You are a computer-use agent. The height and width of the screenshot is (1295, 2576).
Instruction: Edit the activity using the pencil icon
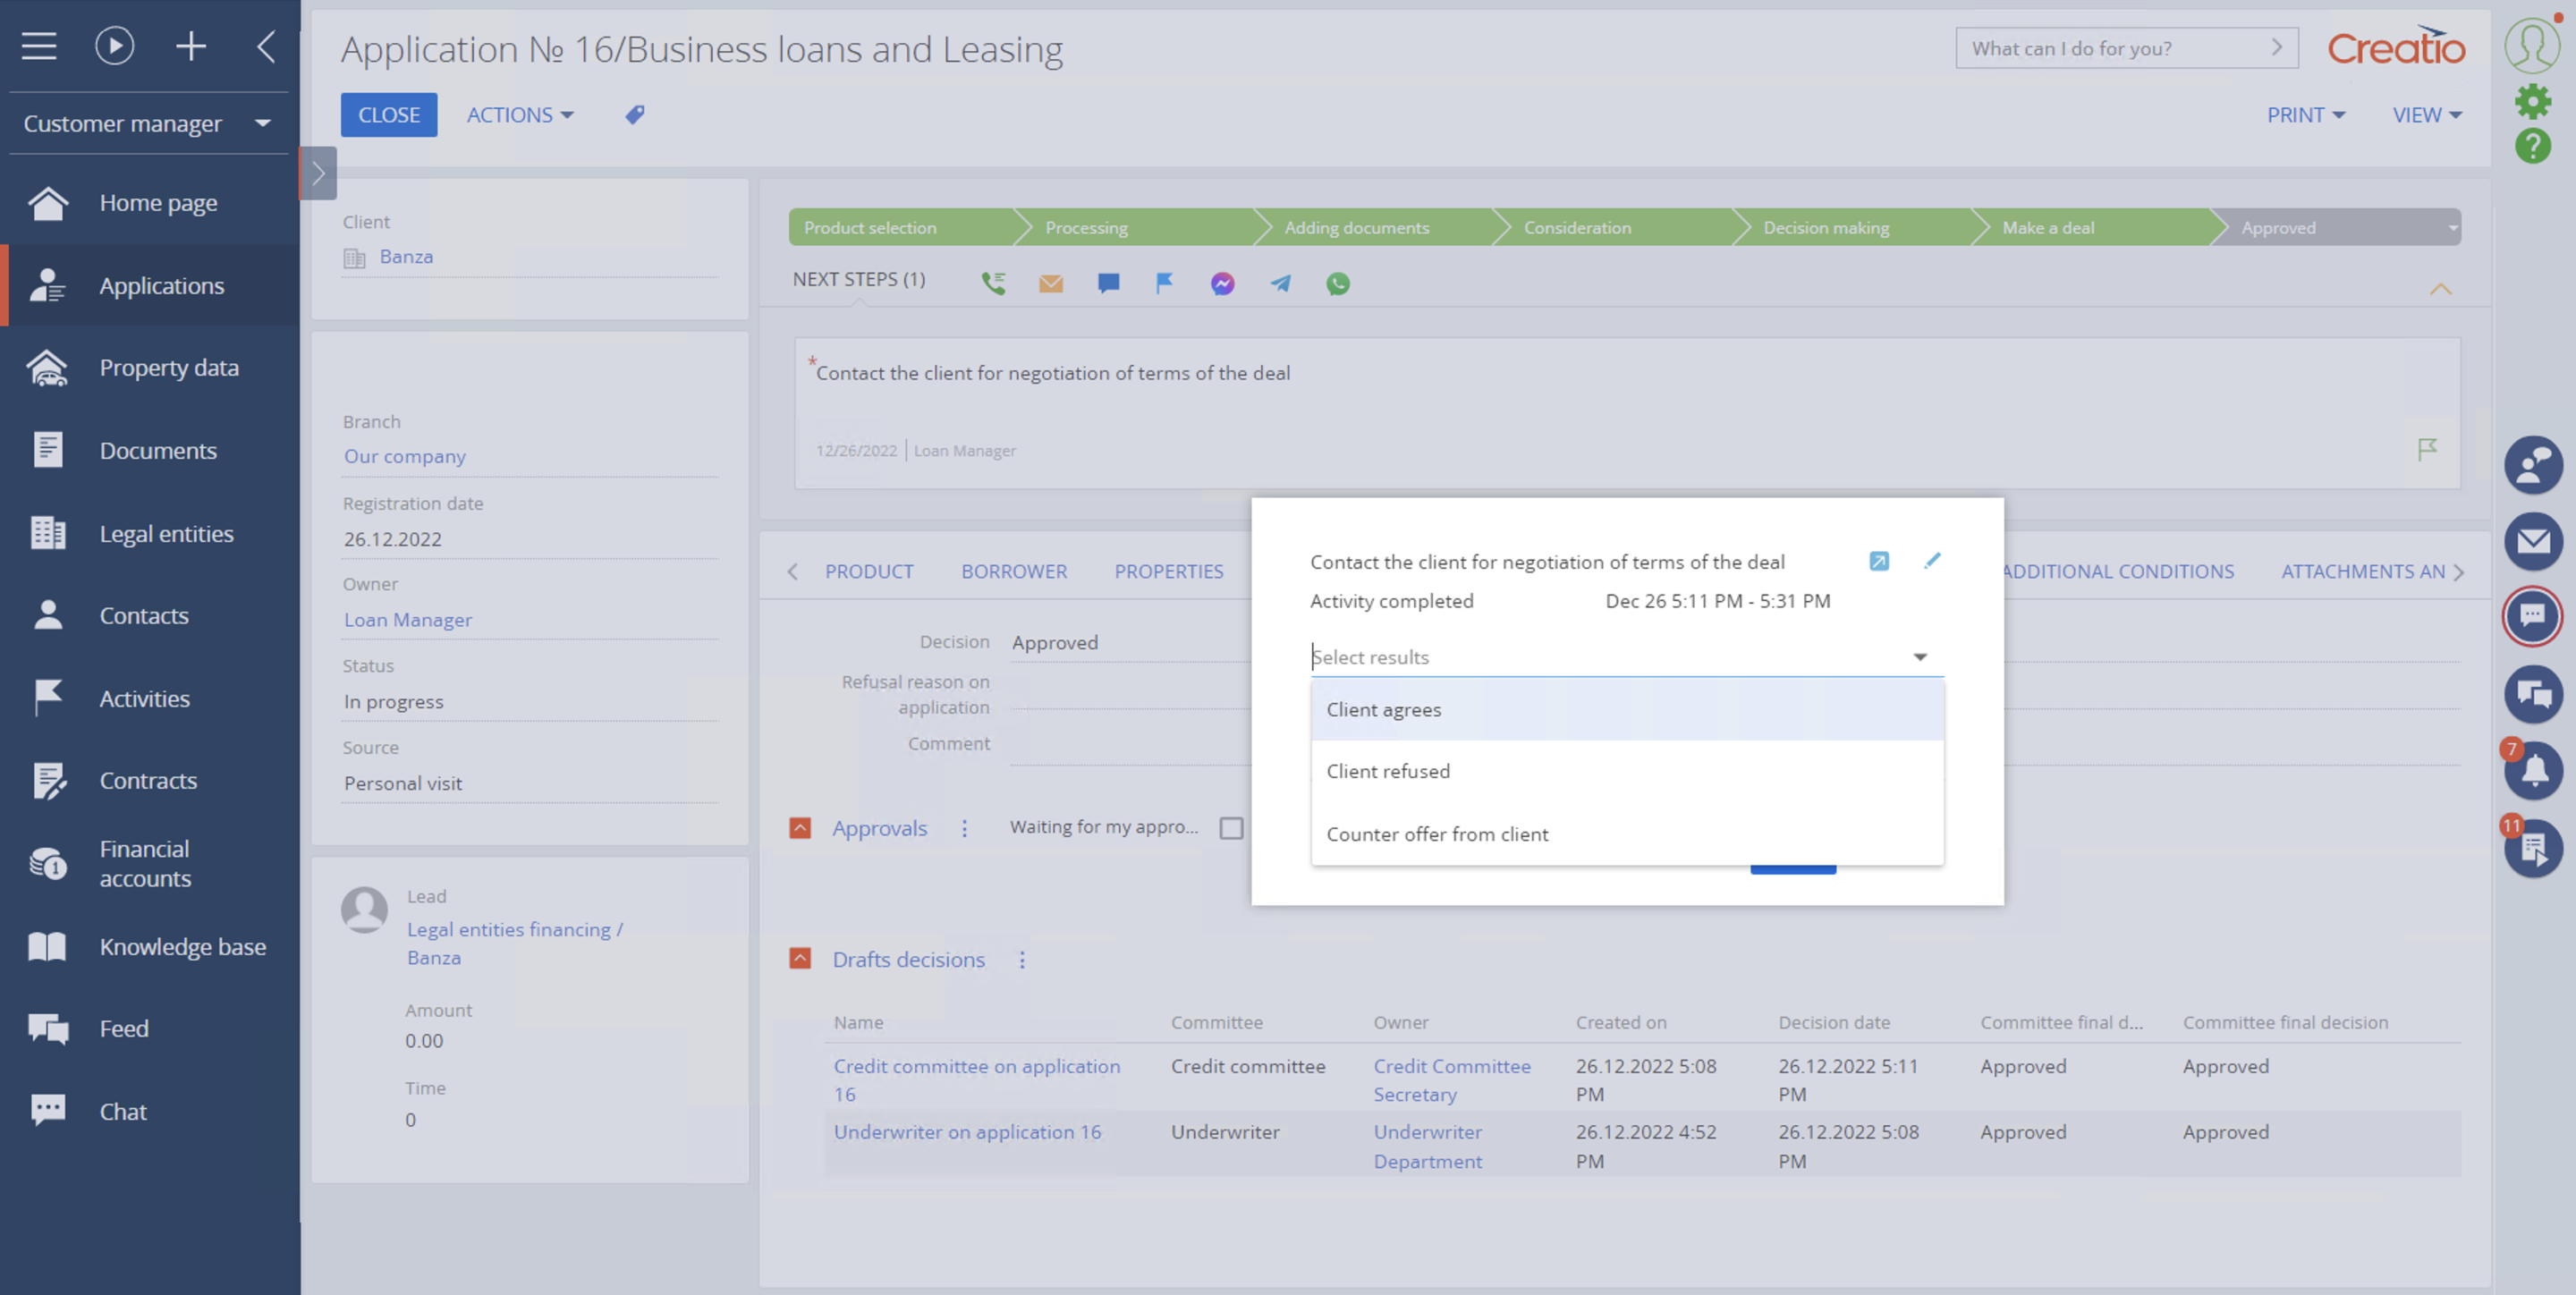pos(1933,561)
